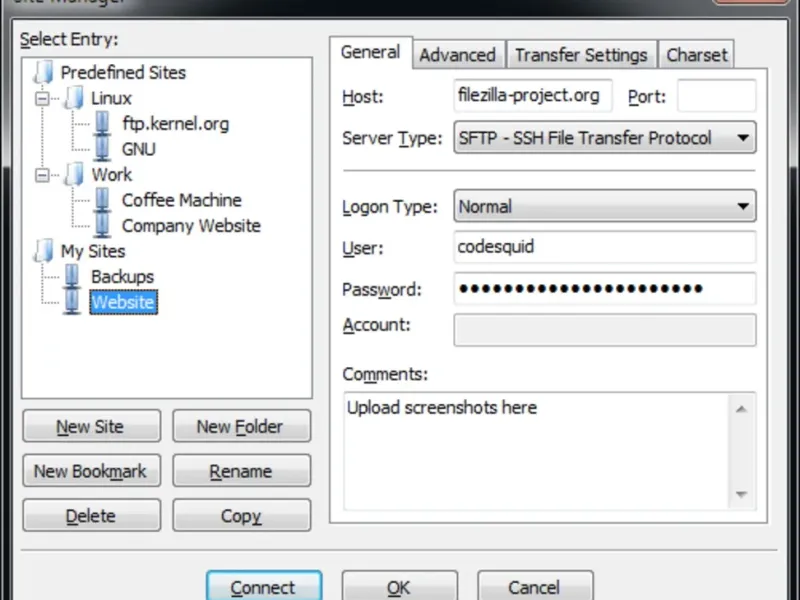Collapse the Work folder tree node
The height and width of the screenshot is (600, 800).
pyautogui.click(x=42, y=176)
